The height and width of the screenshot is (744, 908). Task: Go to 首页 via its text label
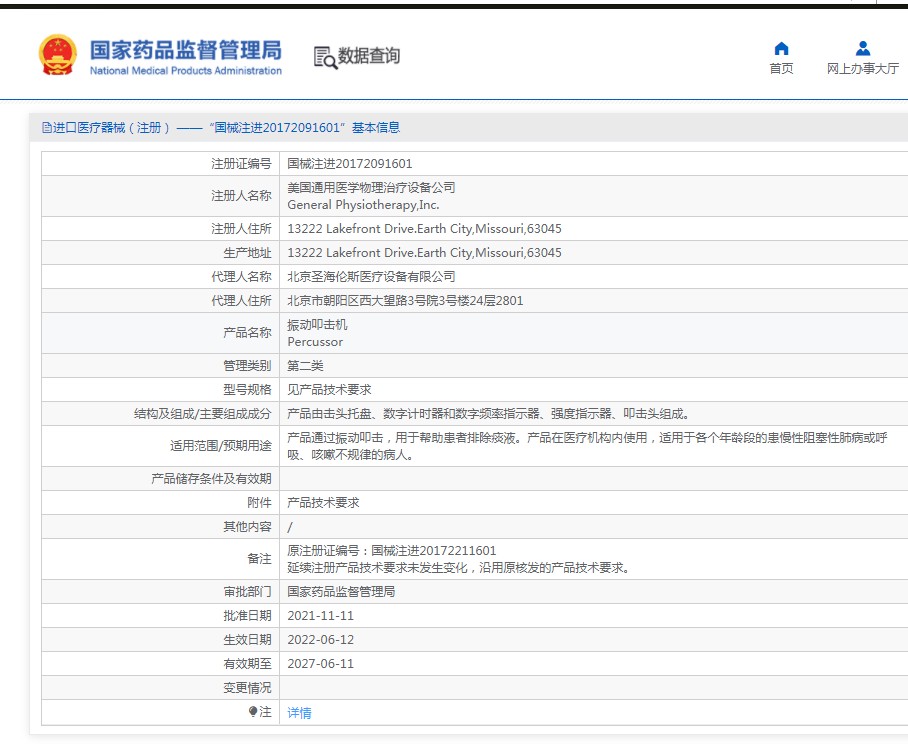click(x=782, y=69)
